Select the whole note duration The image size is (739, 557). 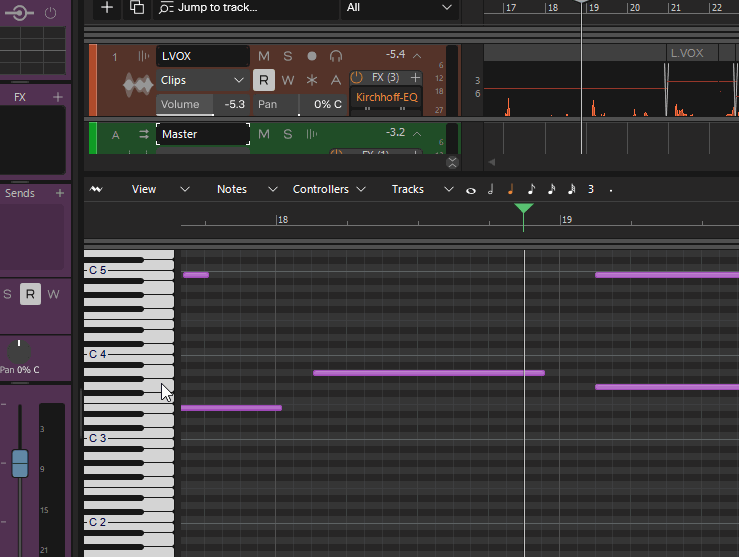[x=471, y=190]
